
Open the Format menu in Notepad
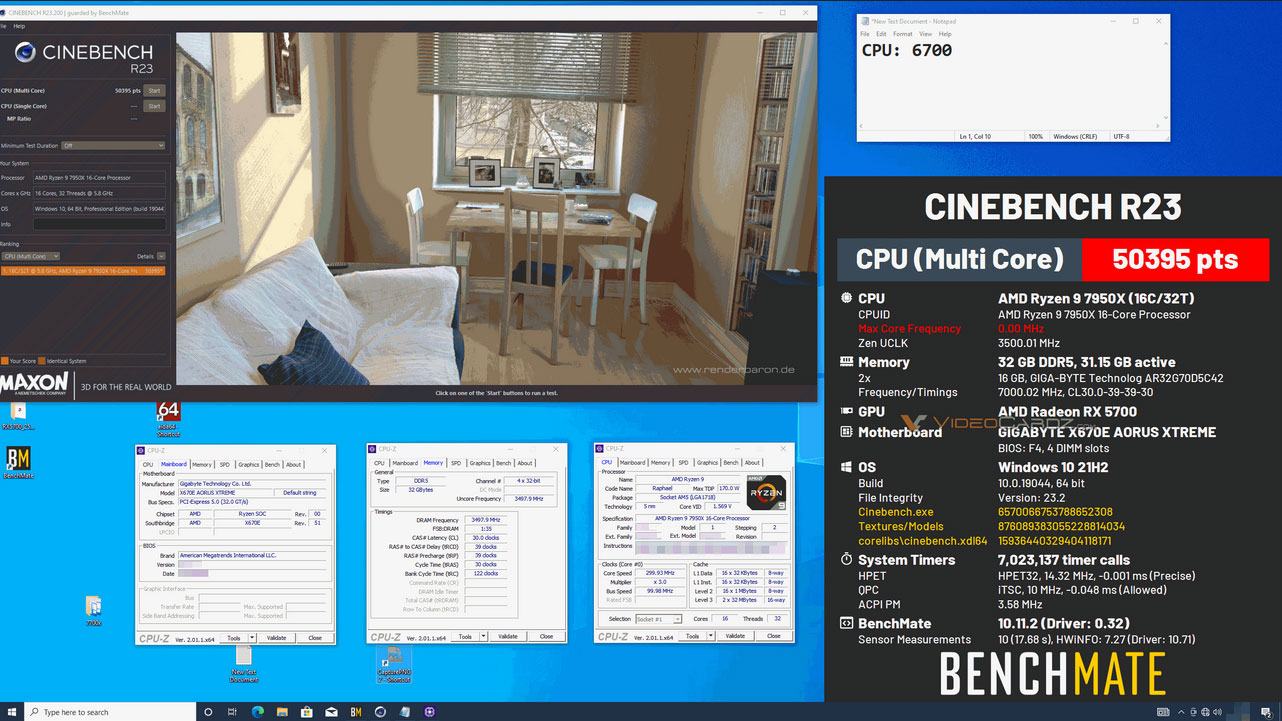[902, 34]
